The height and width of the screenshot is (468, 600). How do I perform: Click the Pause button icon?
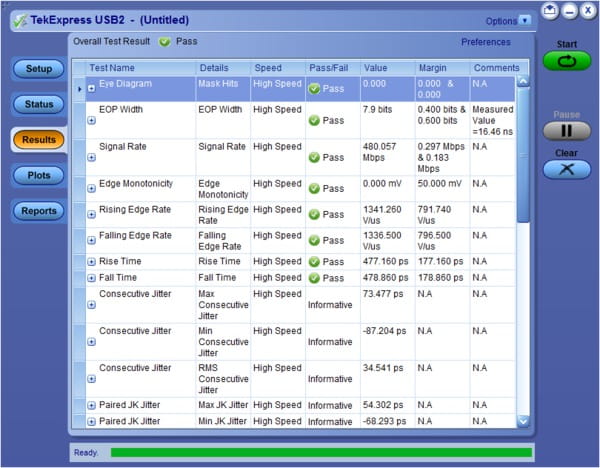pyautogui.click(x=566, y=131)
